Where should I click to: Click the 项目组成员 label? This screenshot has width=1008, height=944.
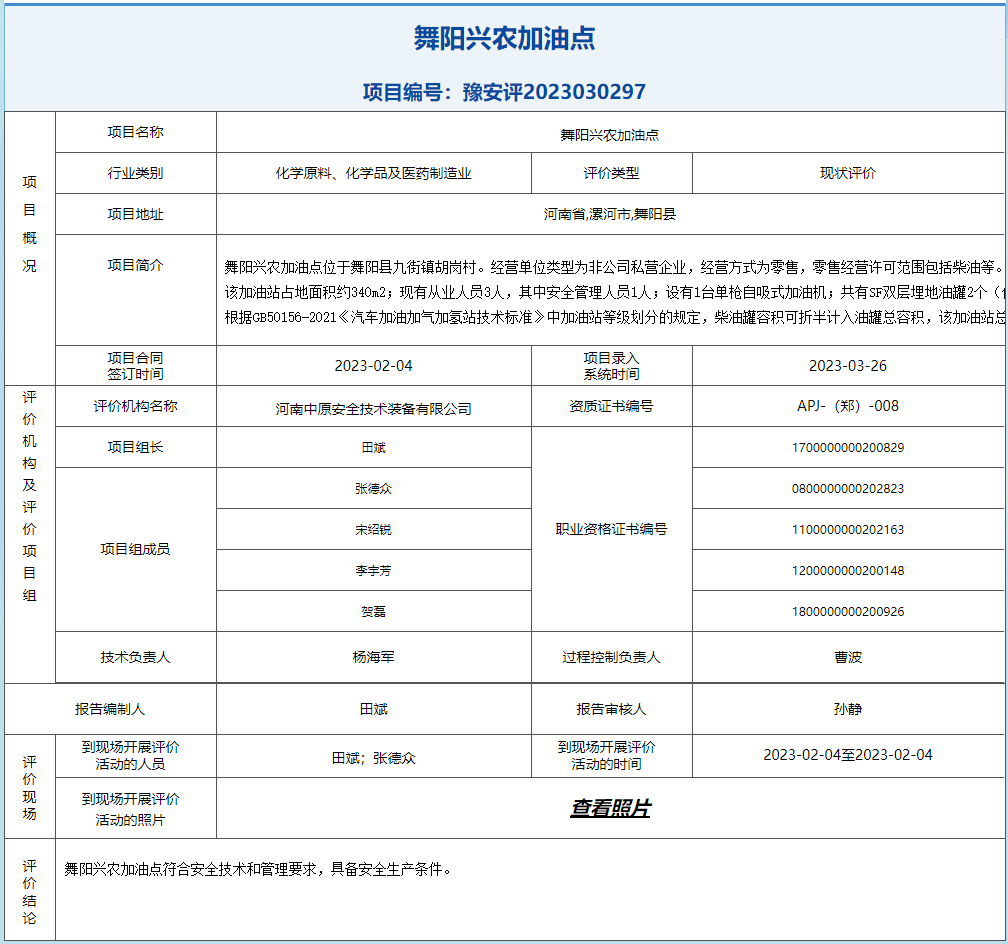[x=136, y=549]
